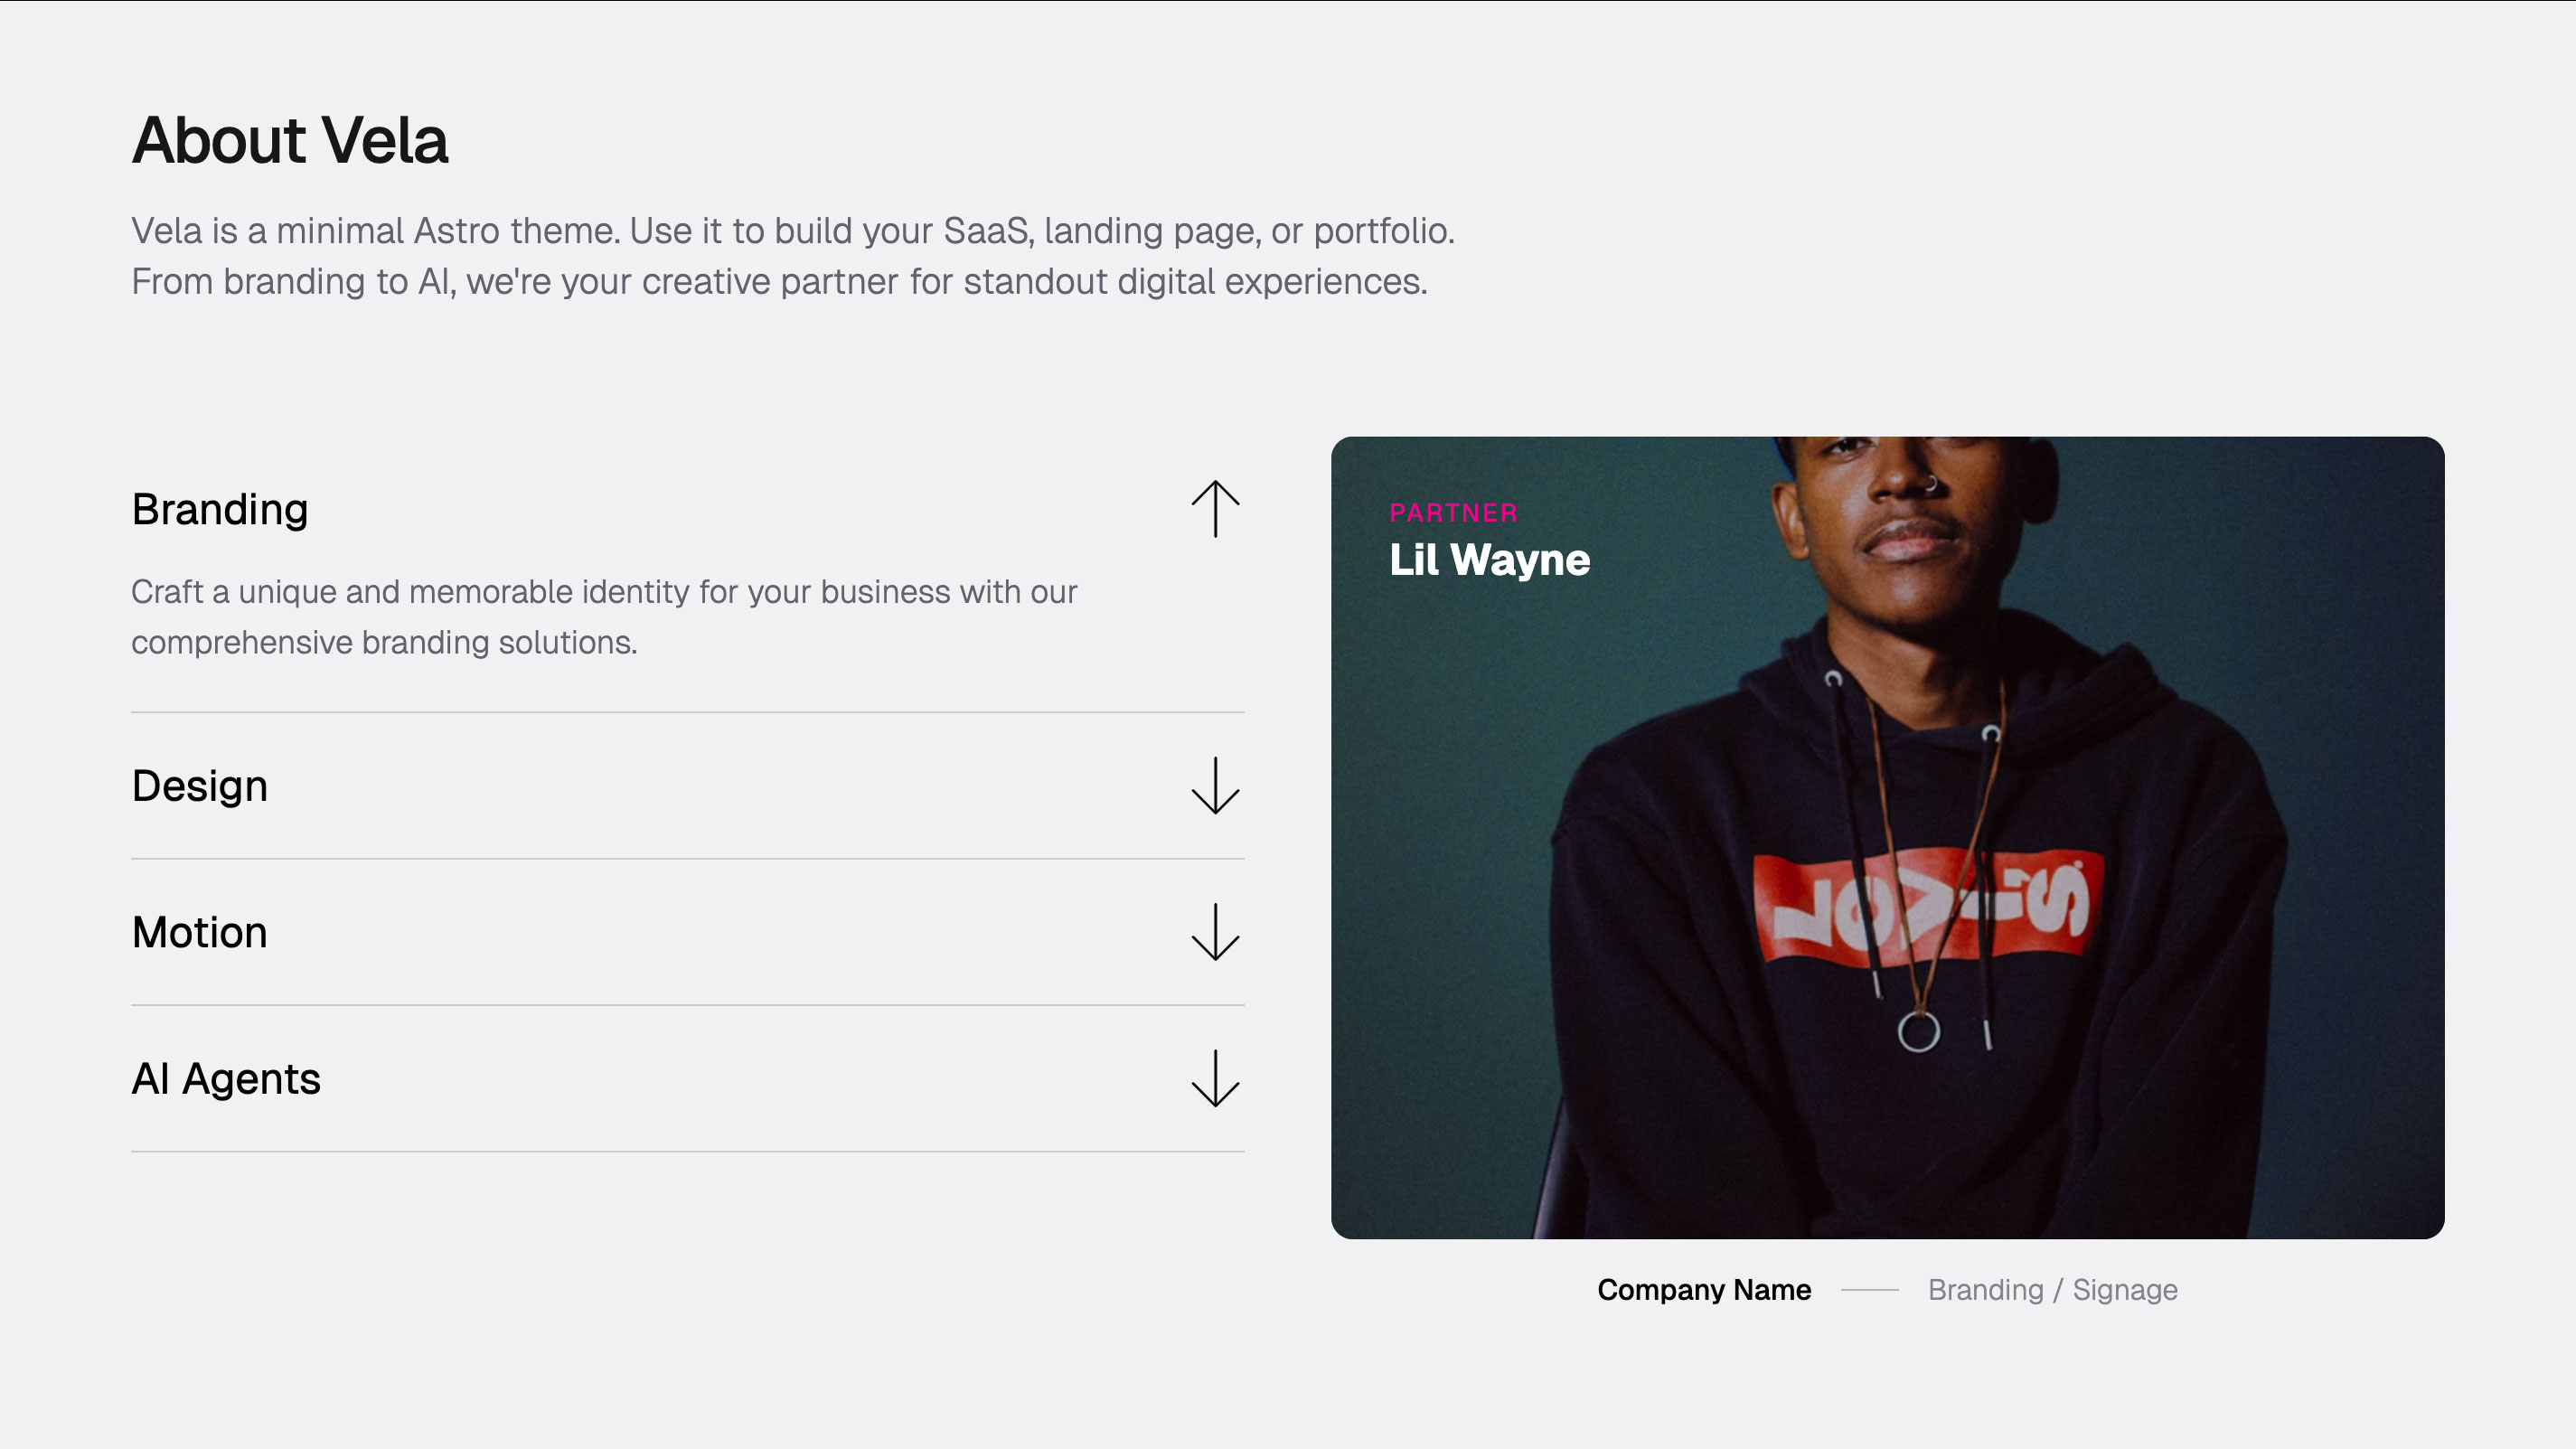Click the down arrow beside Design
Screen dimensions: 2576x1449
point(1215,786)
